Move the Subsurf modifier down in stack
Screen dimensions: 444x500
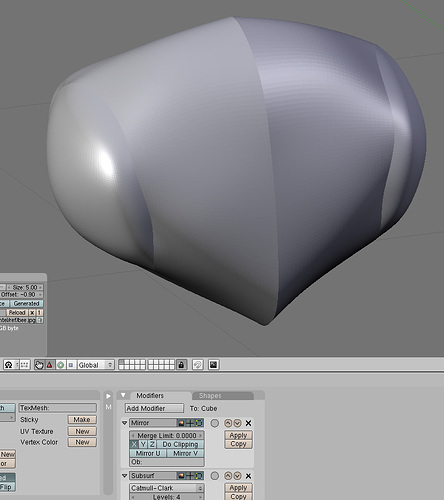coord(237,476)
